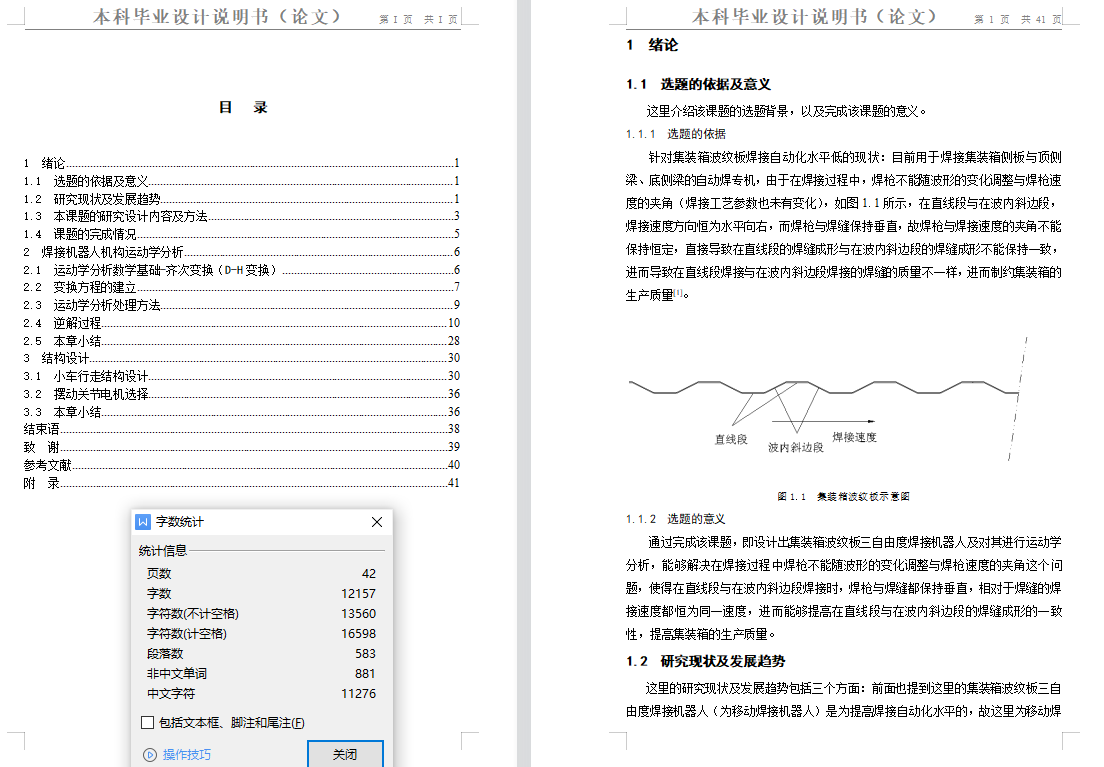1104x767 pixels.
Task: Navigate to TOC entry 3.1 小车行走结构设计
Action: pyautogui.click(x=100, y=376)
